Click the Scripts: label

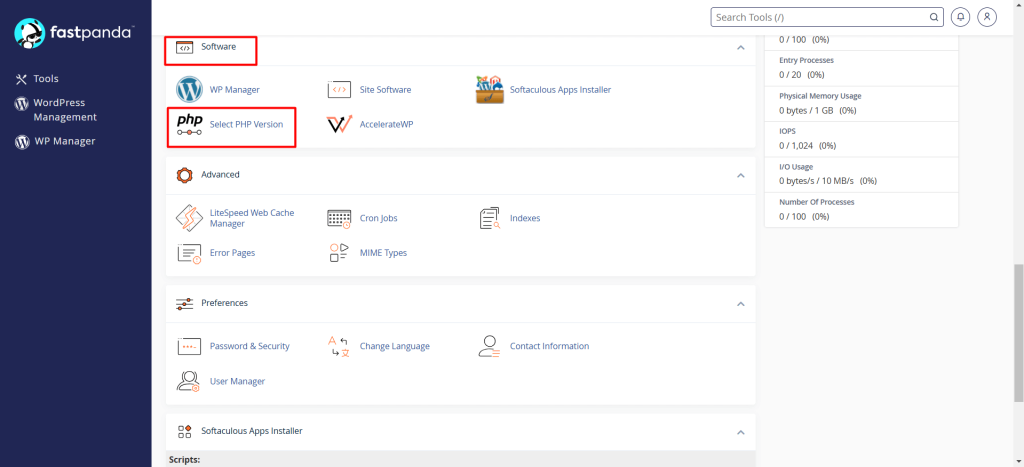(184, 460)
